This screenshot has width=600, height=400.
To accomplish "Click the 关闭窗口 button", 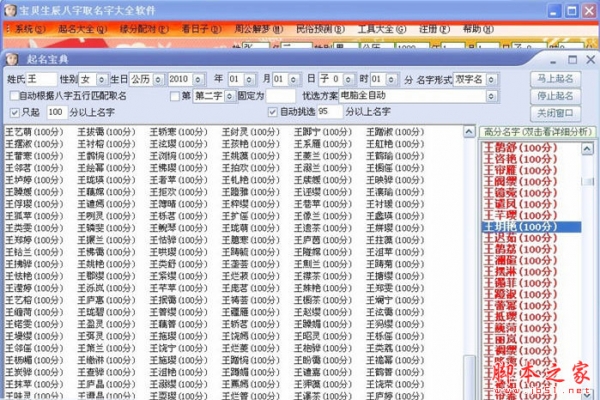I will tap(555, 113).
